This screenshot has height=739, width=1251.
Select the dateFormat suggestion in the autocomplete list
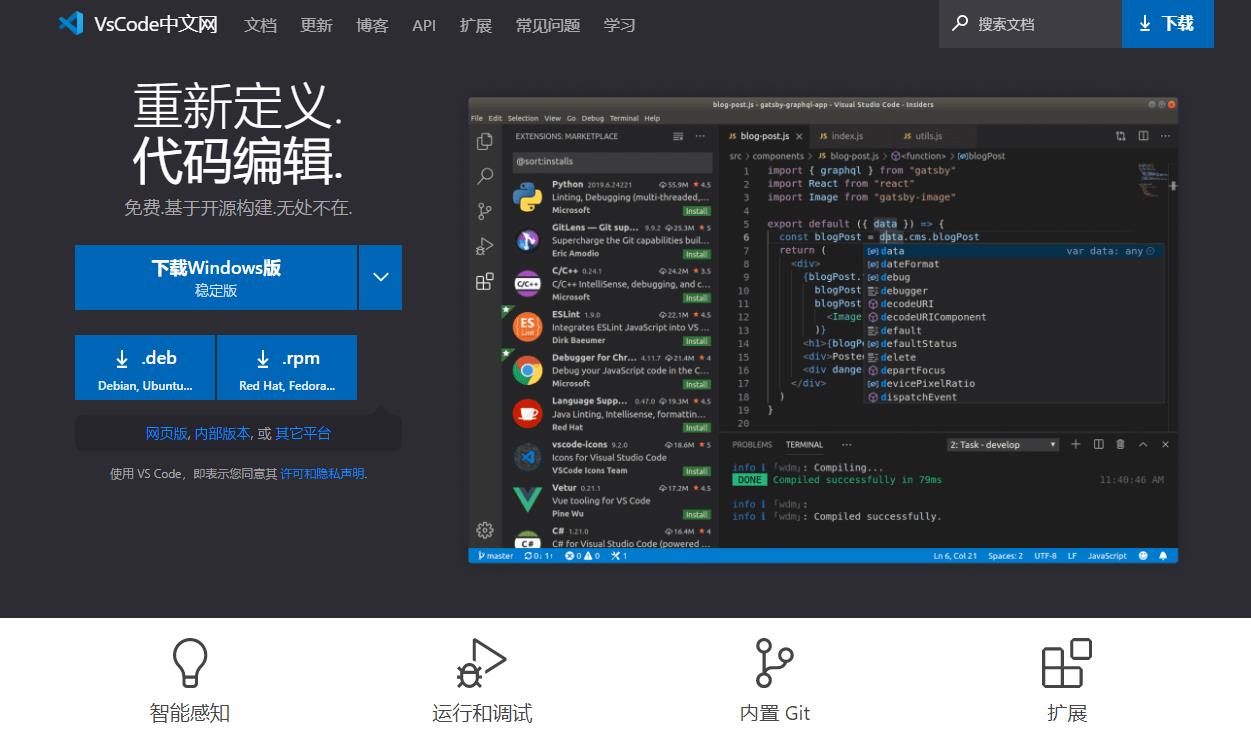coord(1013,264)
